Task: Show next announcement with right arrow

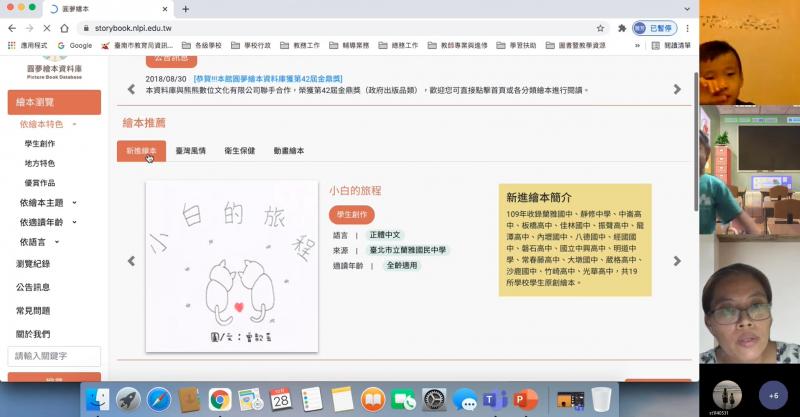Action: click(x=677, y=89)
